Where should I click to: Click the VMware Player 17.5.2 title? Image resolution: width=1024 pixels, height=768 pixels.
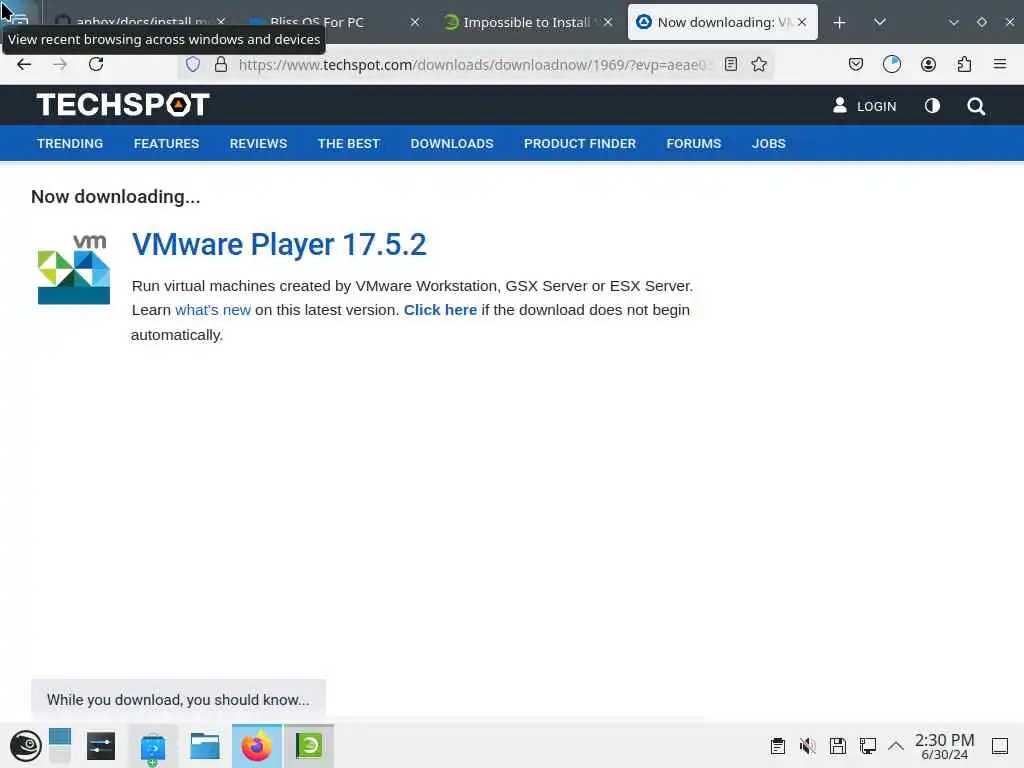click(x=279, y=245)
